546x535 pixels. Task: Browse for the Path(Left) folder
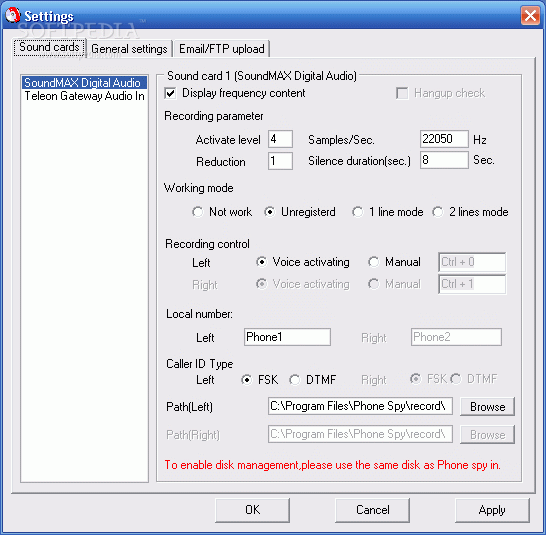coord(487,406)
